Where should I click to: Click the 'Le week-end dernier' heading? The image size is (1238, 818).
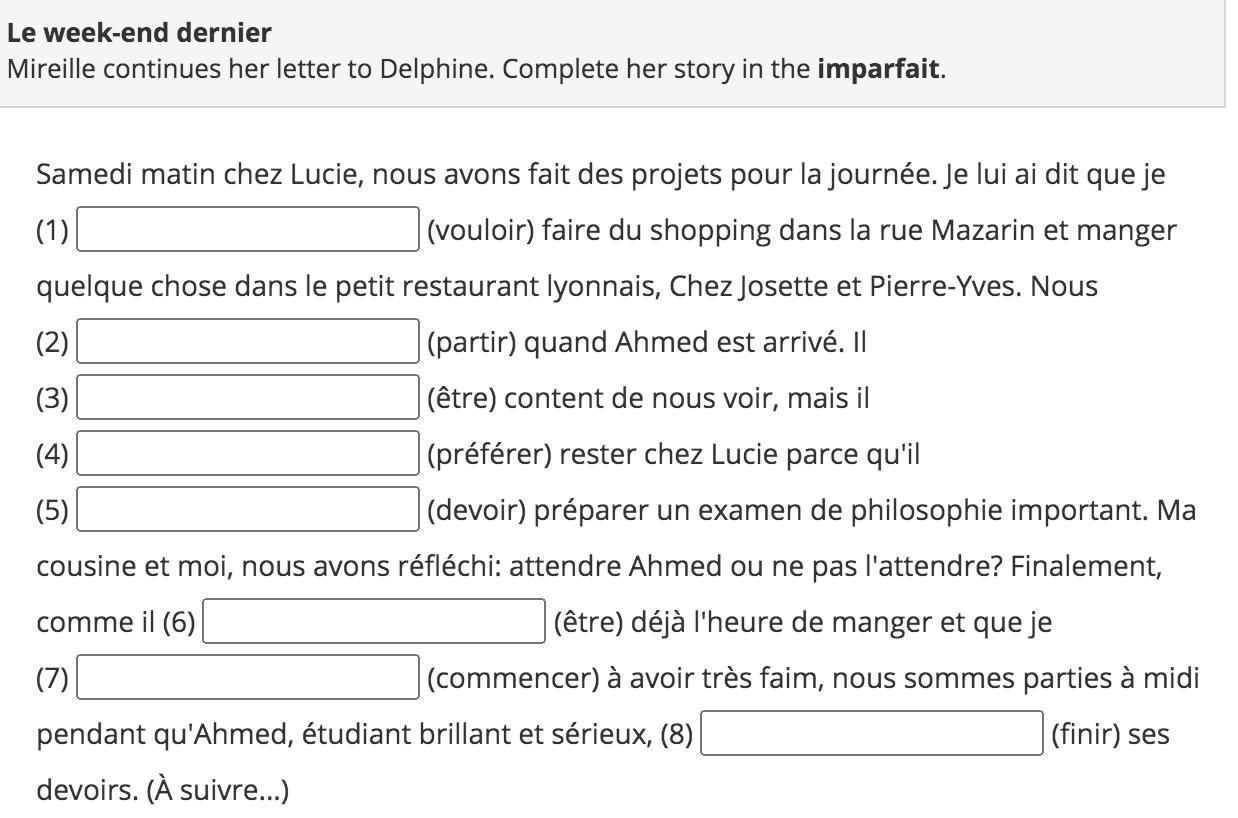[139, 33]
